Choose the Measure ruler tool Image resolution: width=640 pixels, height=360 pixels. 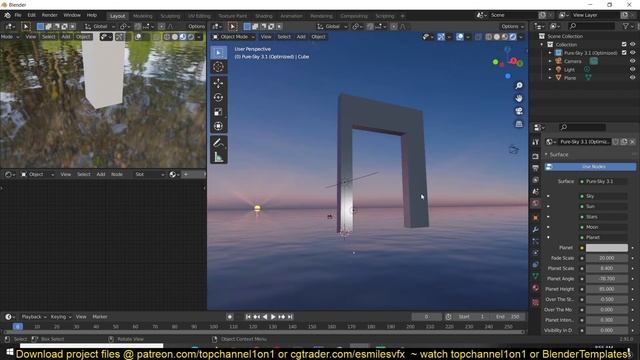pos(218,157)
